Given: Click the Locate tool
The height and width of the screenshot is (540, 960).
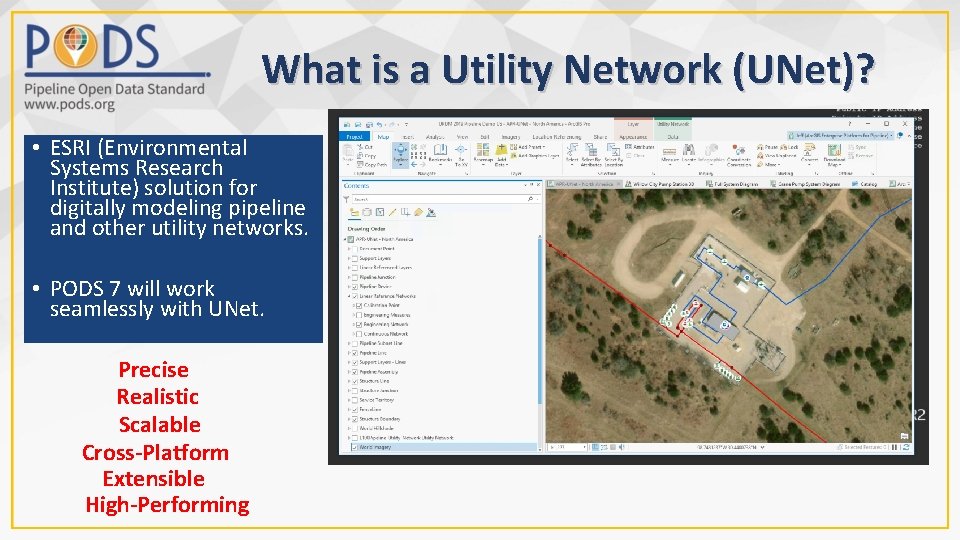Looking at the screenshot, I should tap(689, 154).
